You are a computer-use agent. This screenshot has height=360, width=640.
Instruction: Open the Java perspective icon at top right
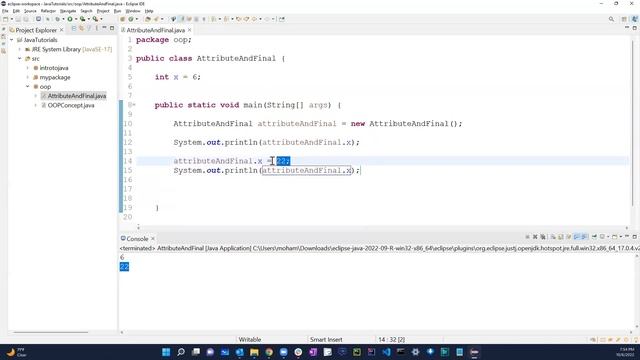[635, 19]
